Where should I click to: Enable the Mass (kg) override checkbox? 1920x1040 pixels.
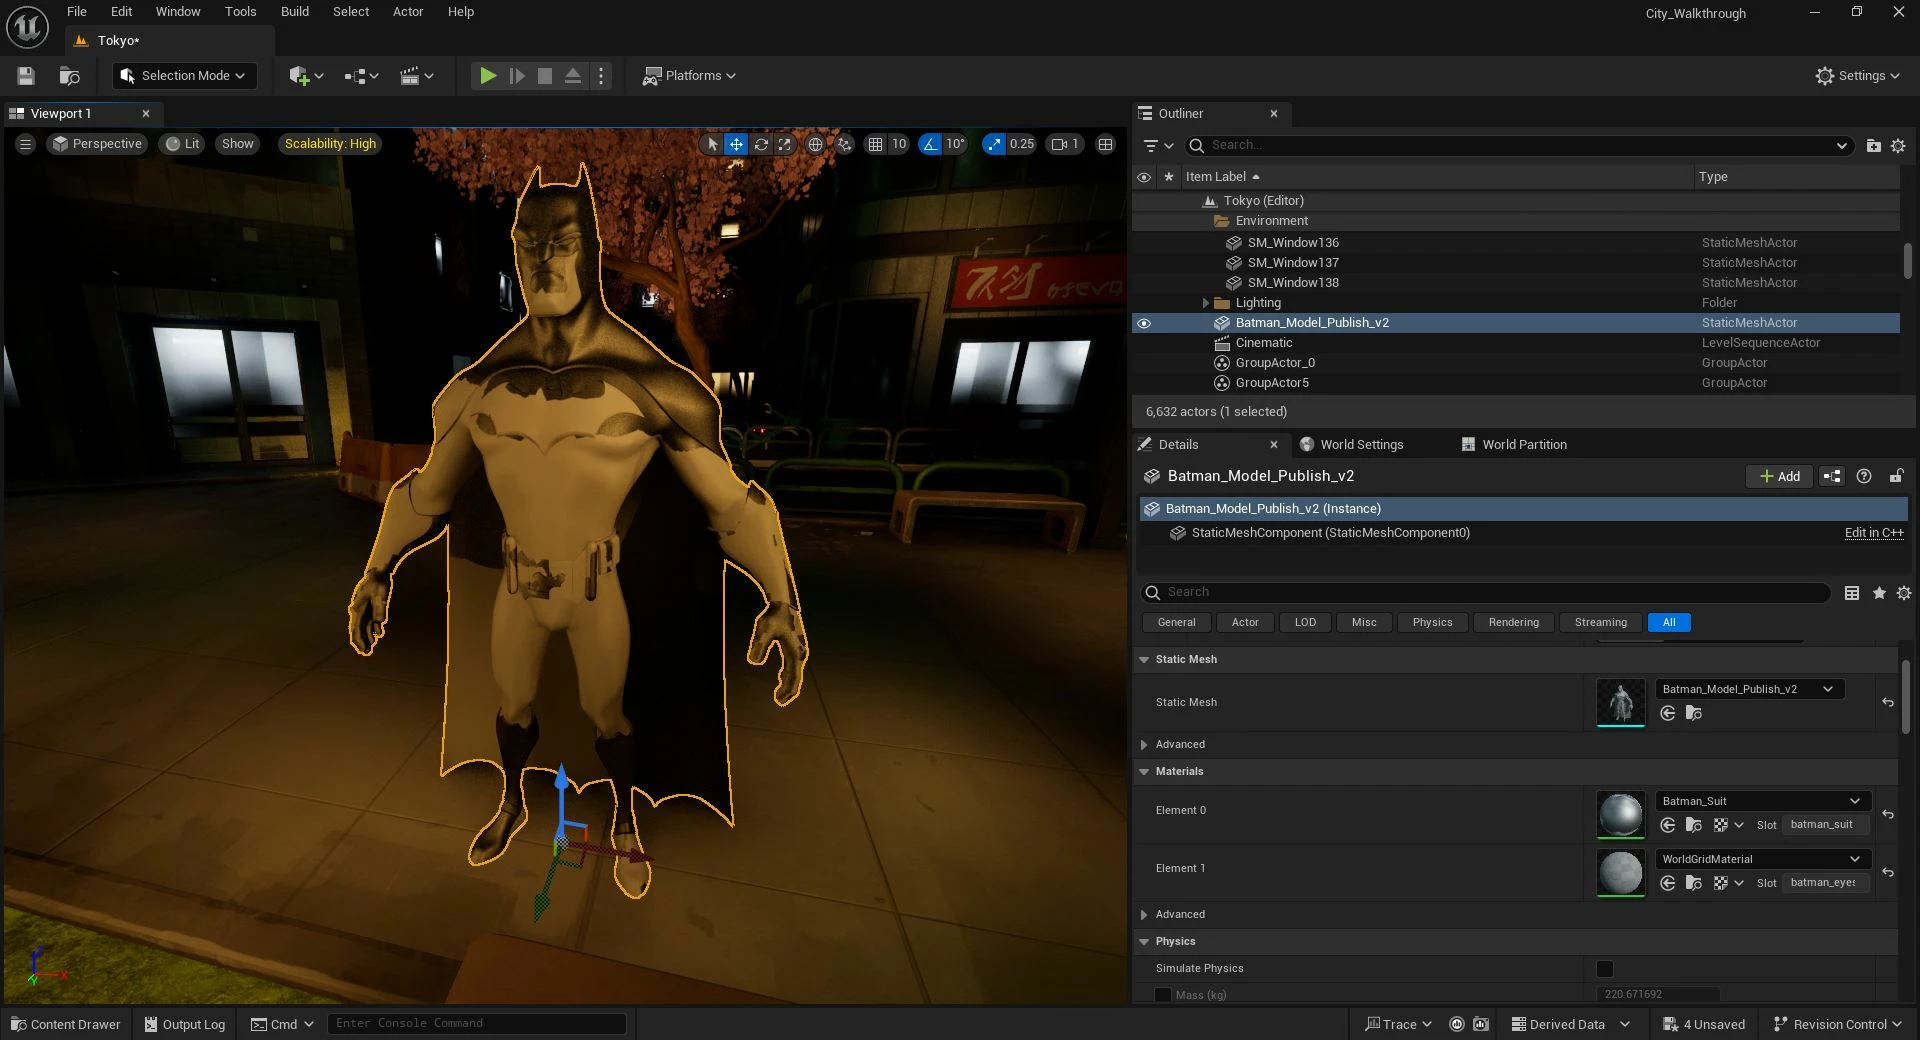click(1163, 995)
